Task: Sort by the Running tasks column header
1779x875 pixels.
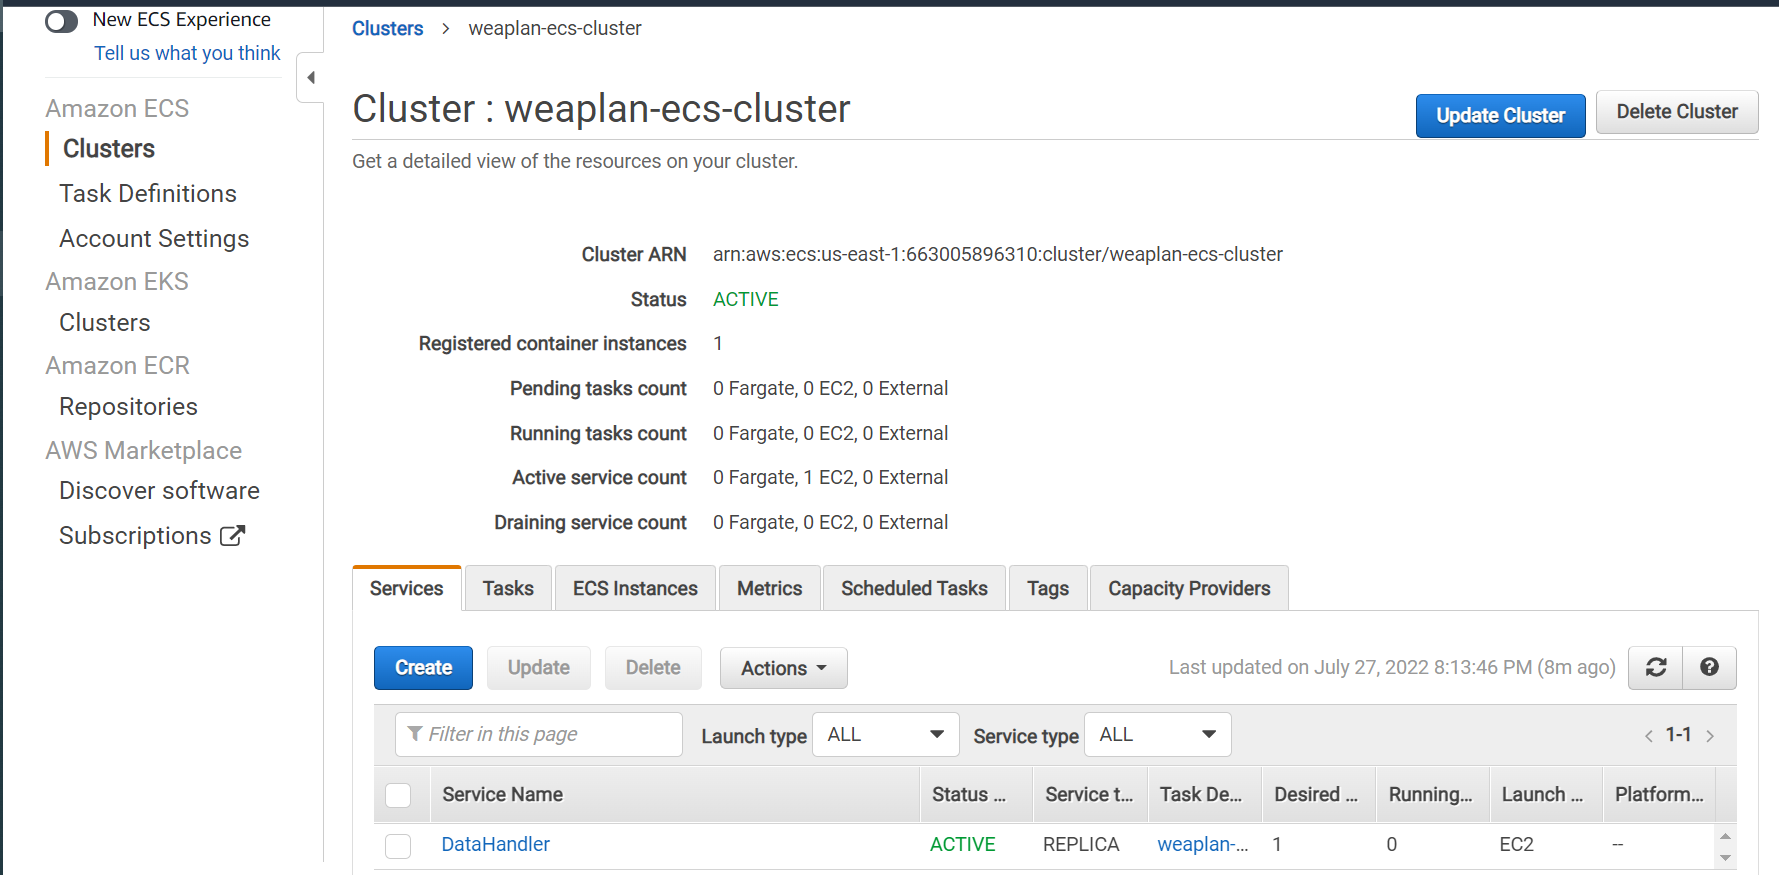Action: coord(1432,794)
